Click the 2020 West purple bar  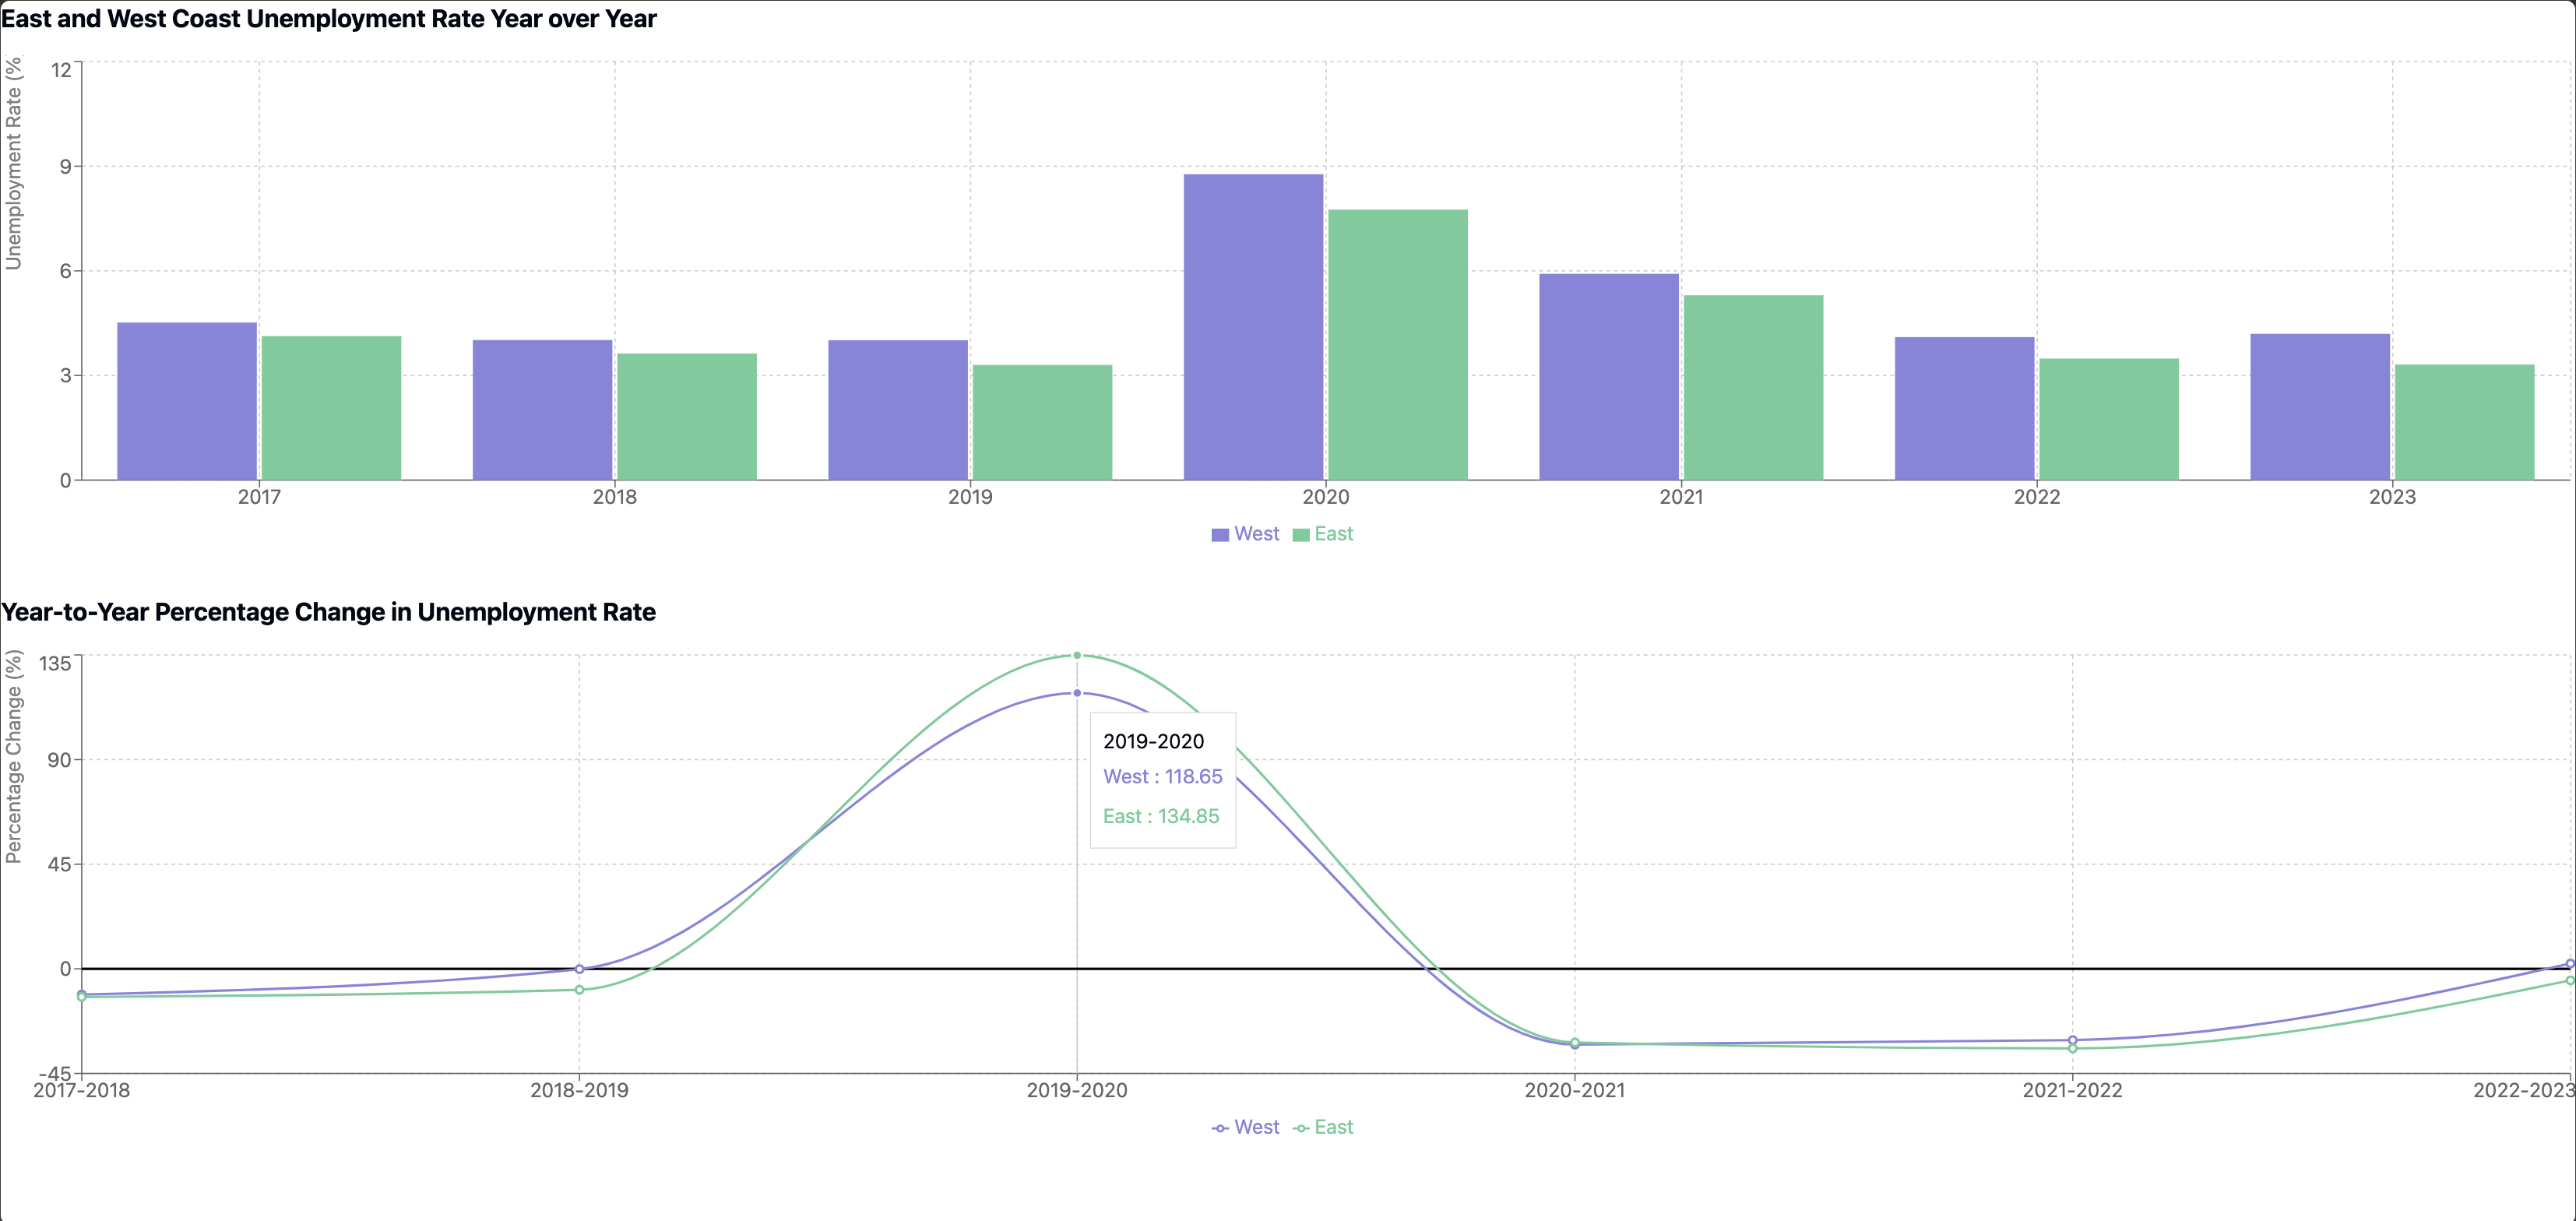pyautogui.click(x=1253, y=327)
